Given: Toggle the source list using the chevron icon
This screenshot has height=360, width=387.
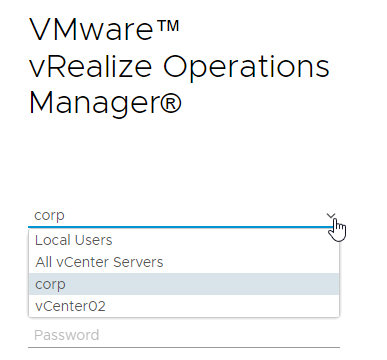Looking at the screenshot, I should click(x=331, y=216).
